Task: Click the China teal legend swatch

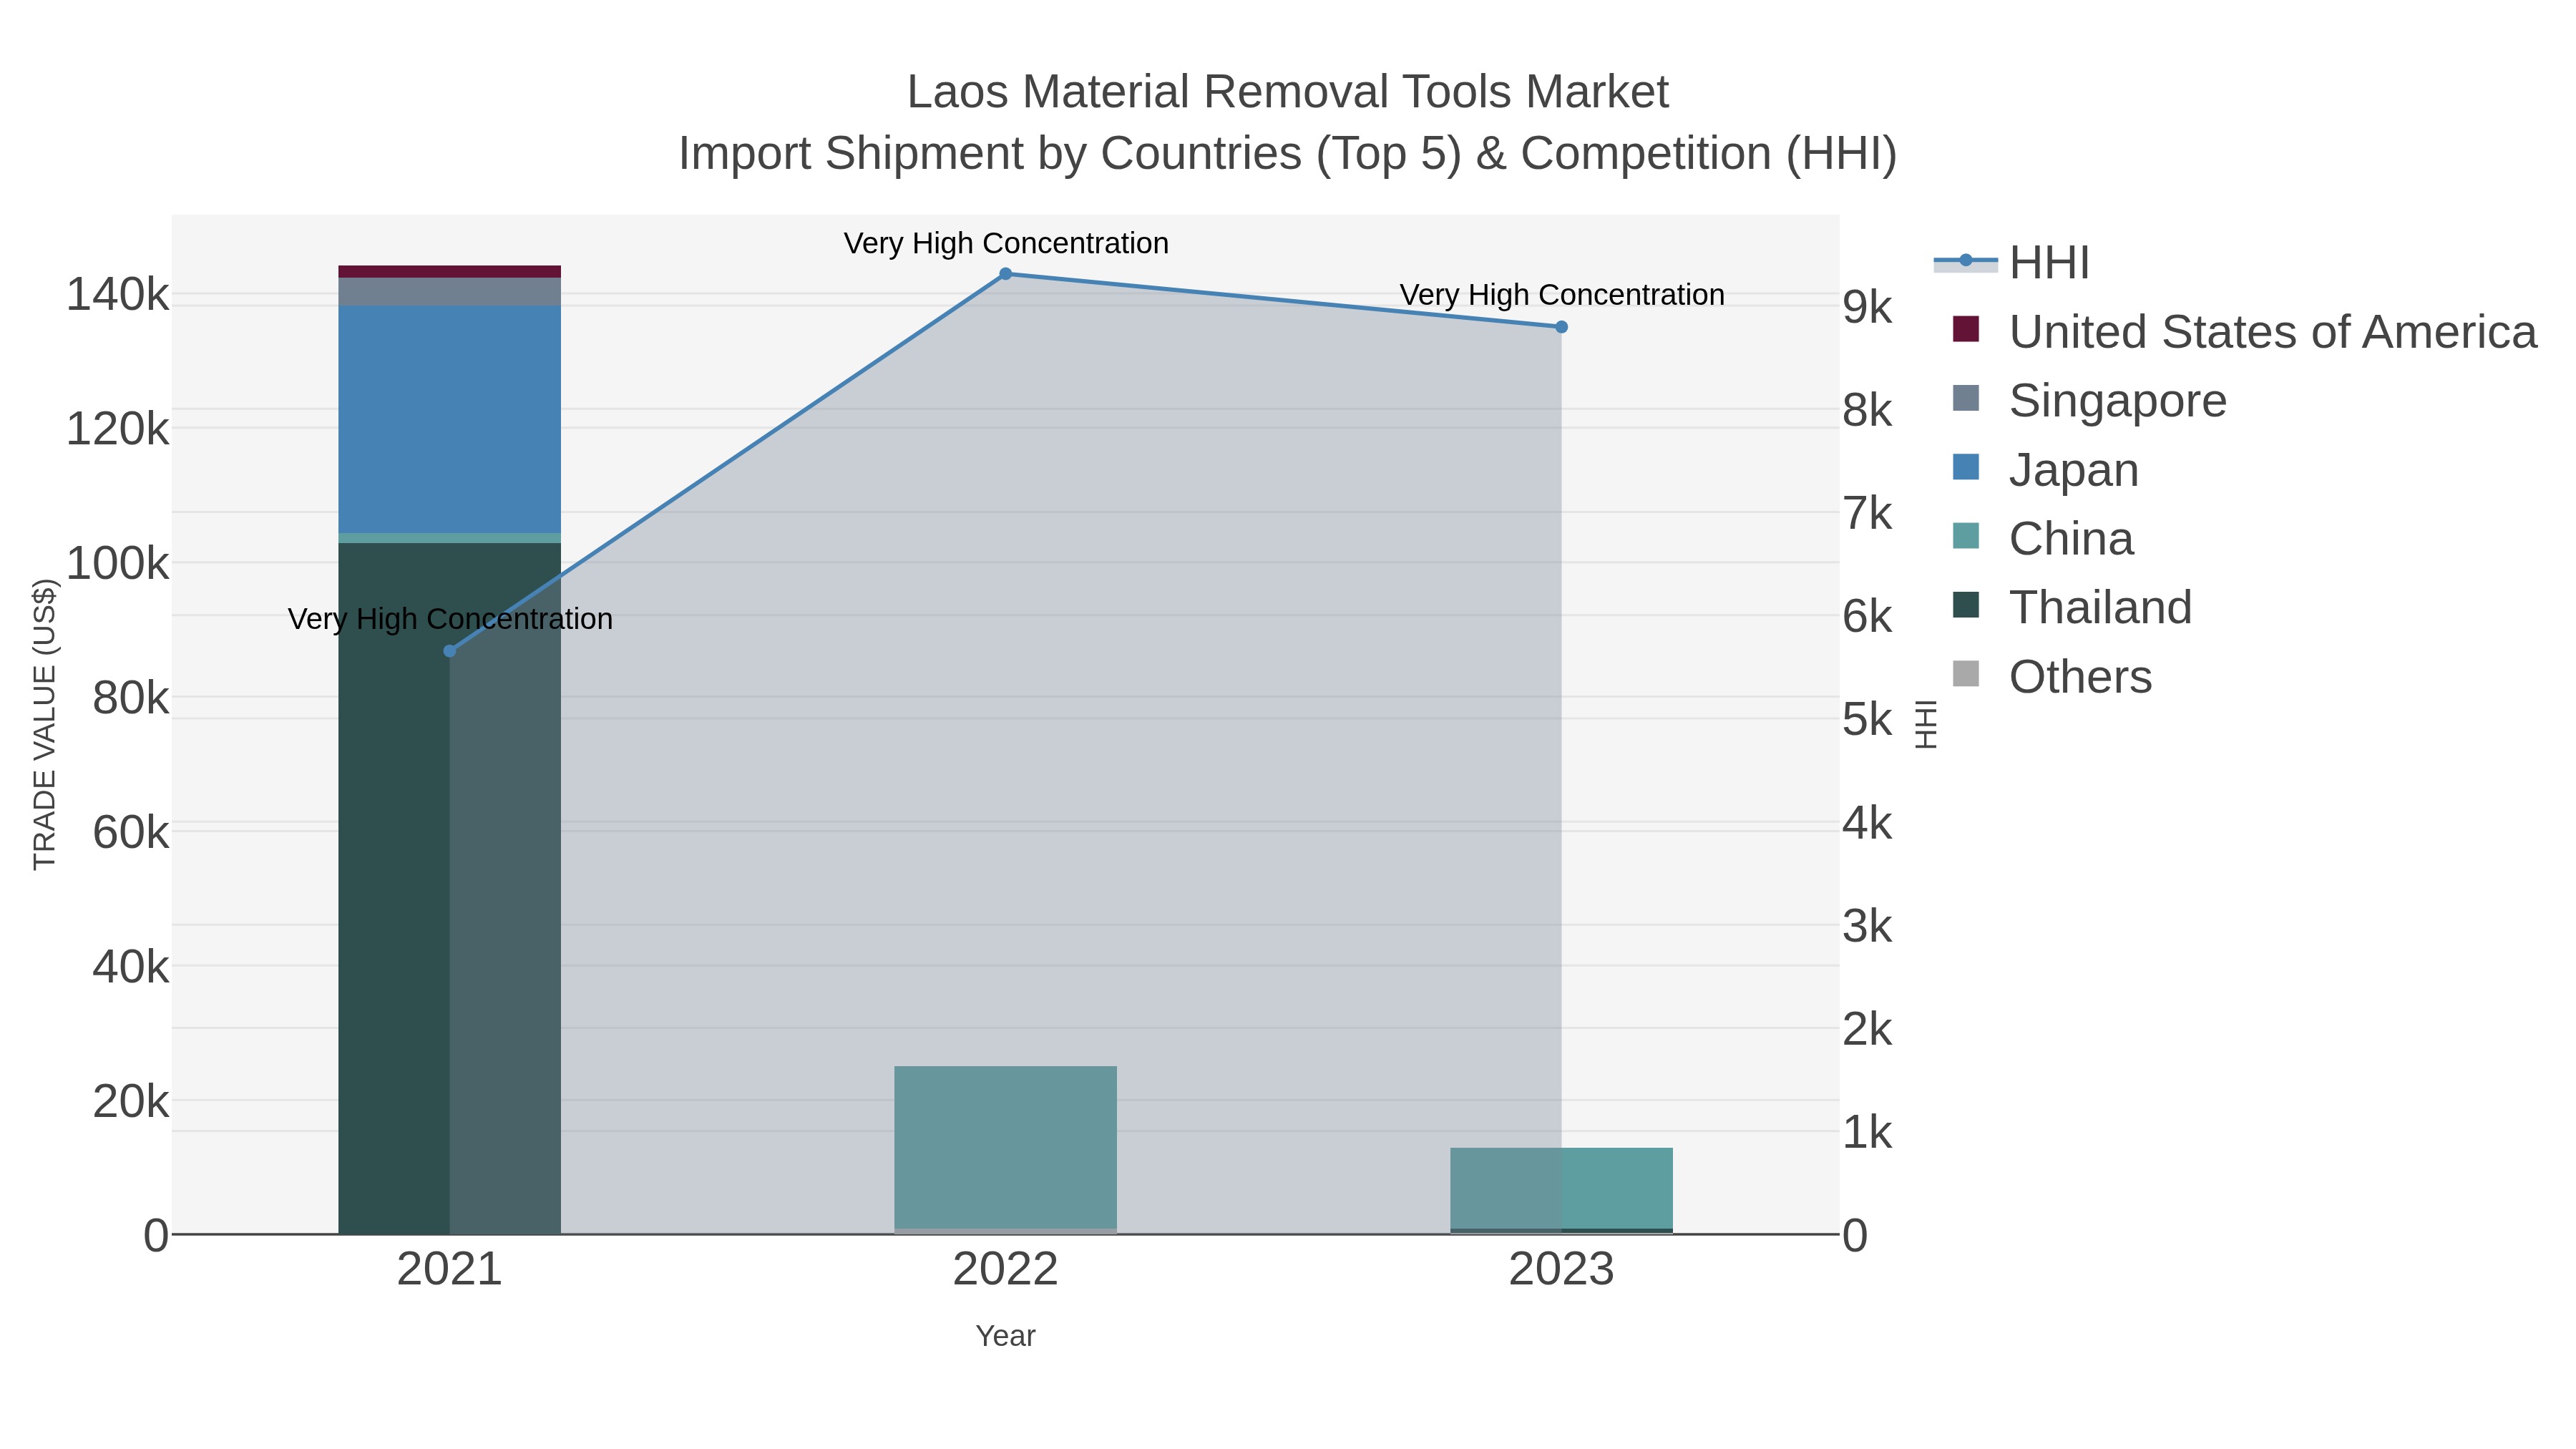Action: 1965,536
